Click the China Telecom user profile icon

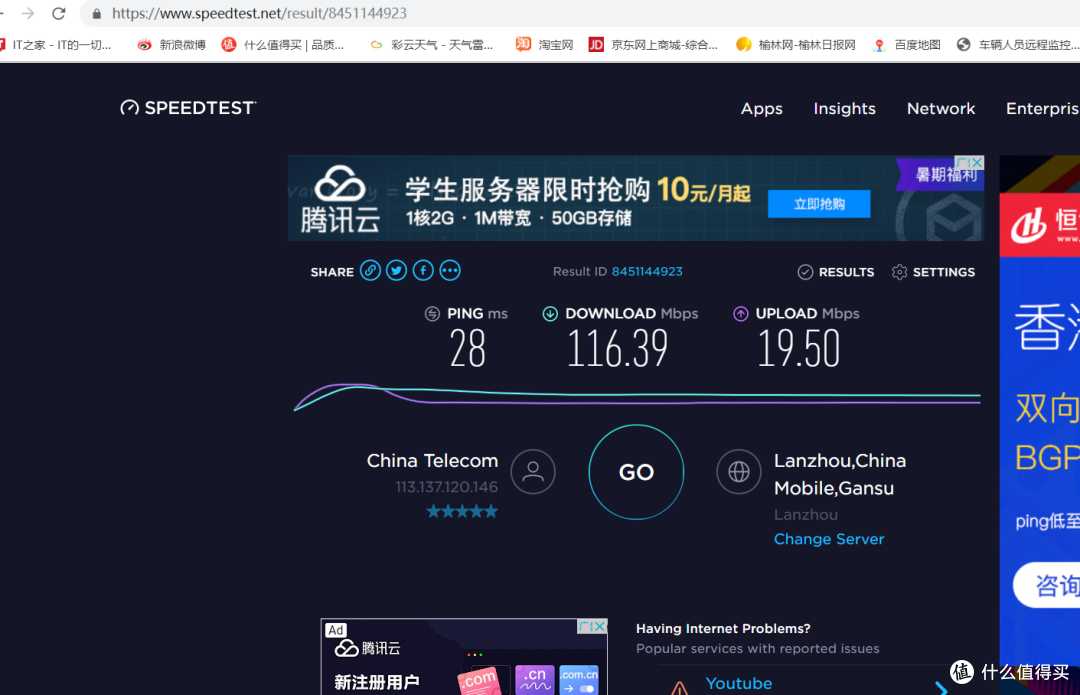pyautogui.click(x=532, y=472)
